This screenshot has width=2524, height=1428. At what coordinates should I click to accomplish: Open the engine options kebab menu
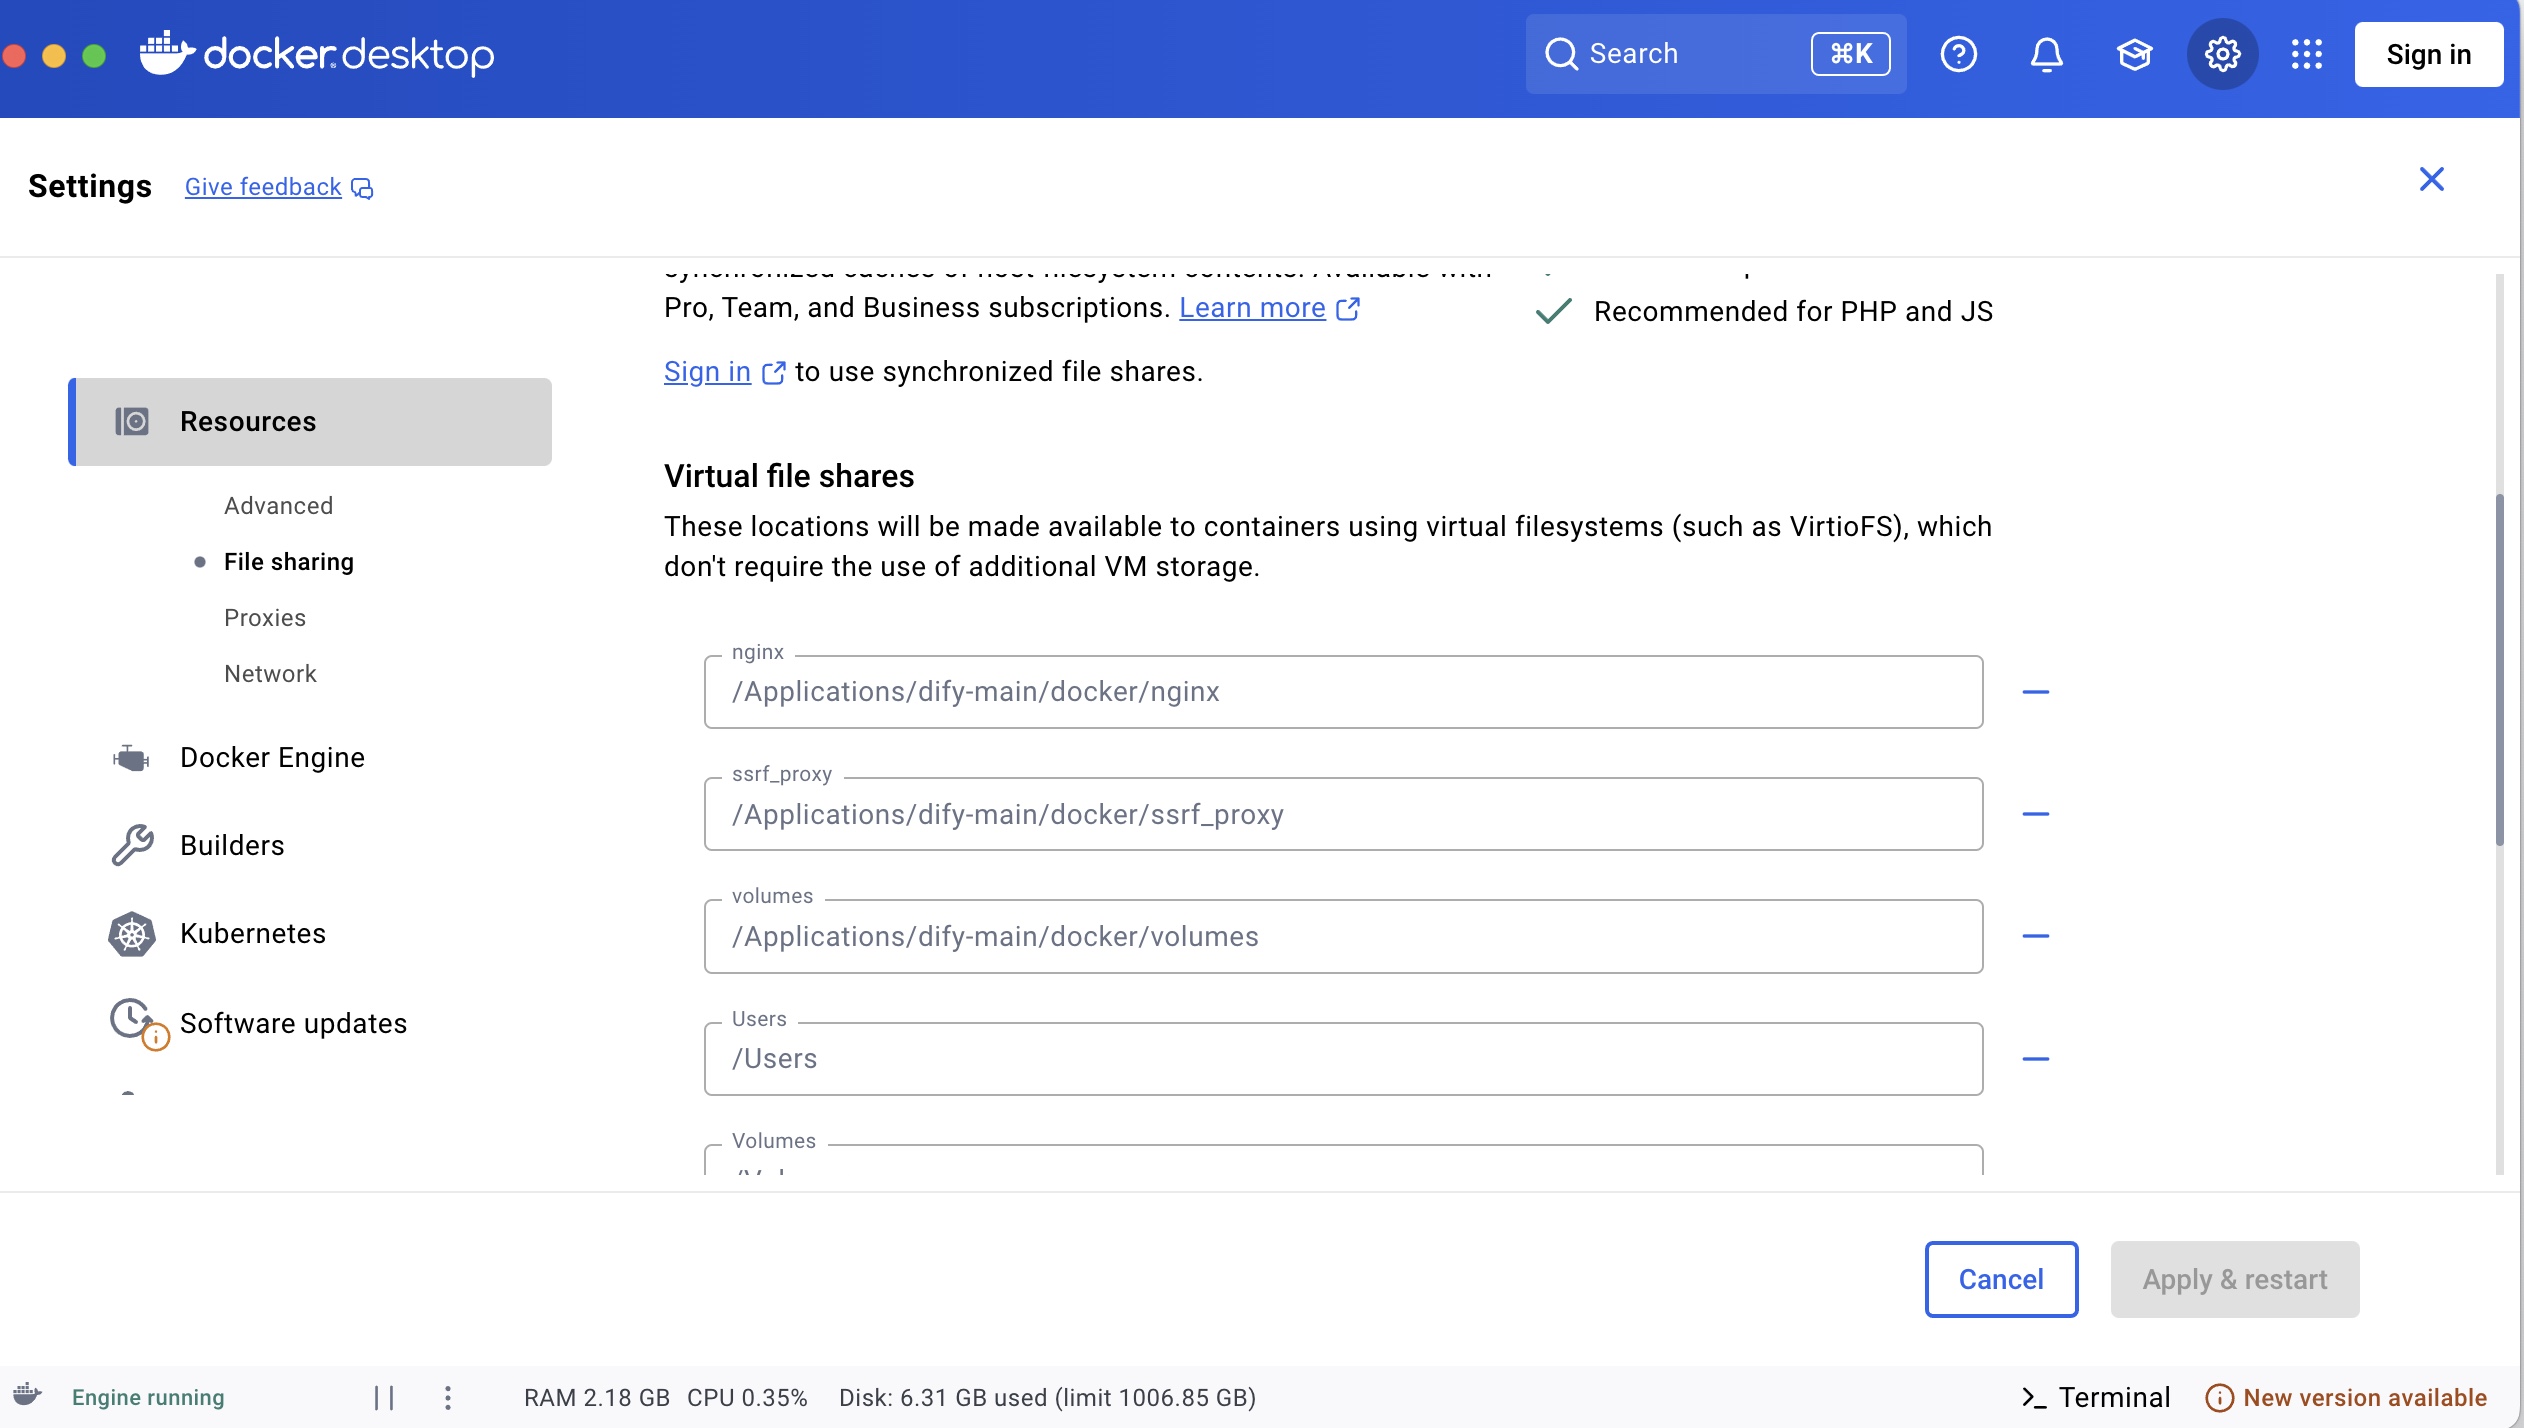[448, 1397]
